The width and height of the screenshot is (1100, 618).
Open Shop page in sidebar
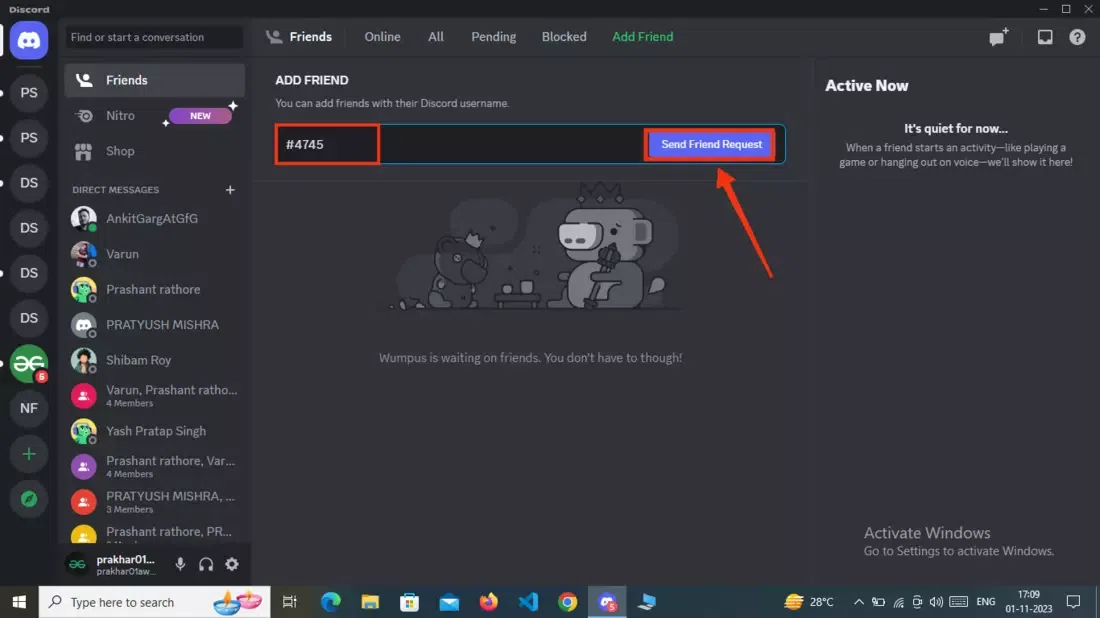(x=154, y=151)
